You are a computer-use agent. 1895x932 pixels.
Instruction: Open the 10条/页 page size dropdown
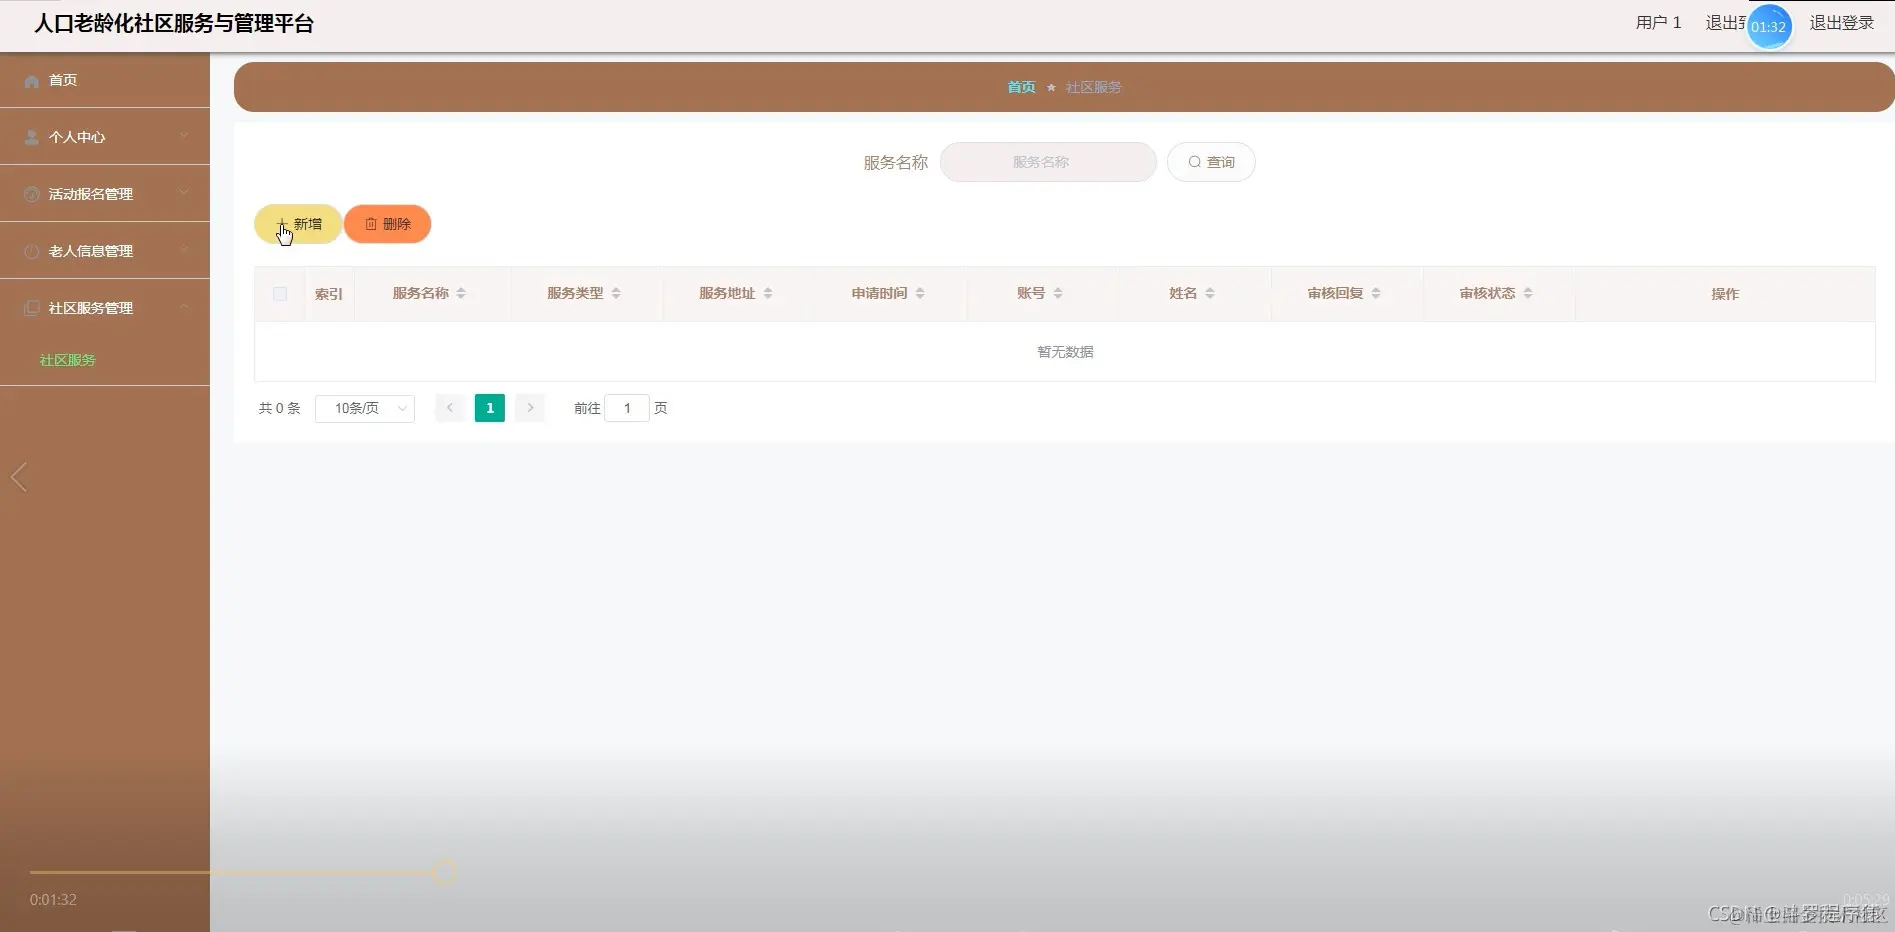coord(364,408)
